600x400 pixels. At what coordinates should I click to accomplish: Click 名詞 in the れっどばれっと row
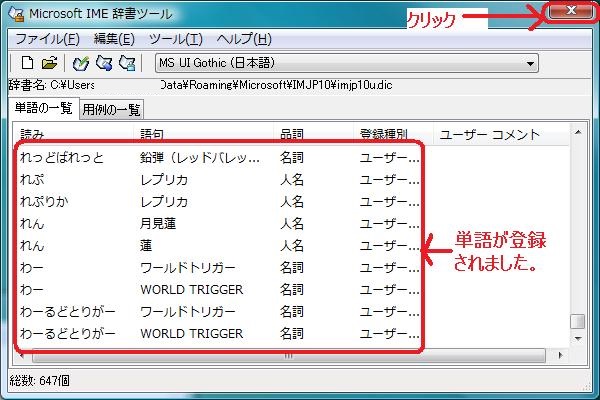pyautogui.click(x=292, y=158)
